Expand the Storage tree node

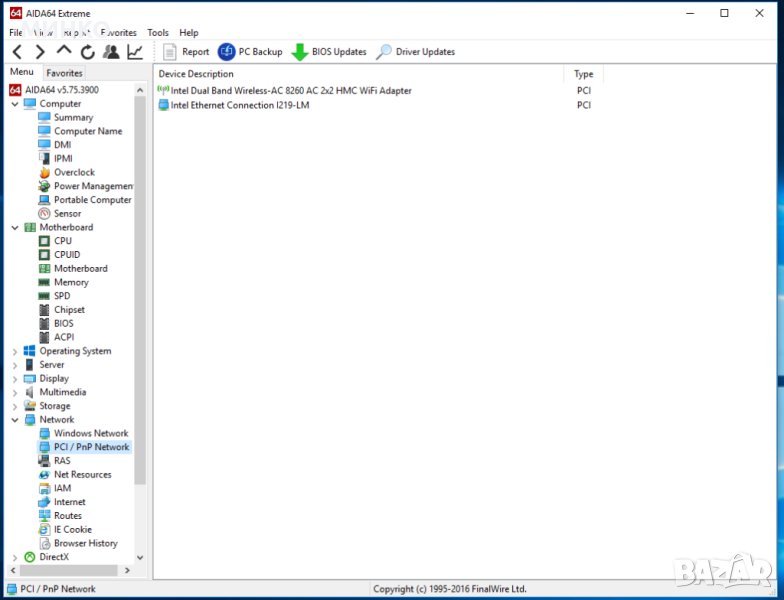point(14,407)
